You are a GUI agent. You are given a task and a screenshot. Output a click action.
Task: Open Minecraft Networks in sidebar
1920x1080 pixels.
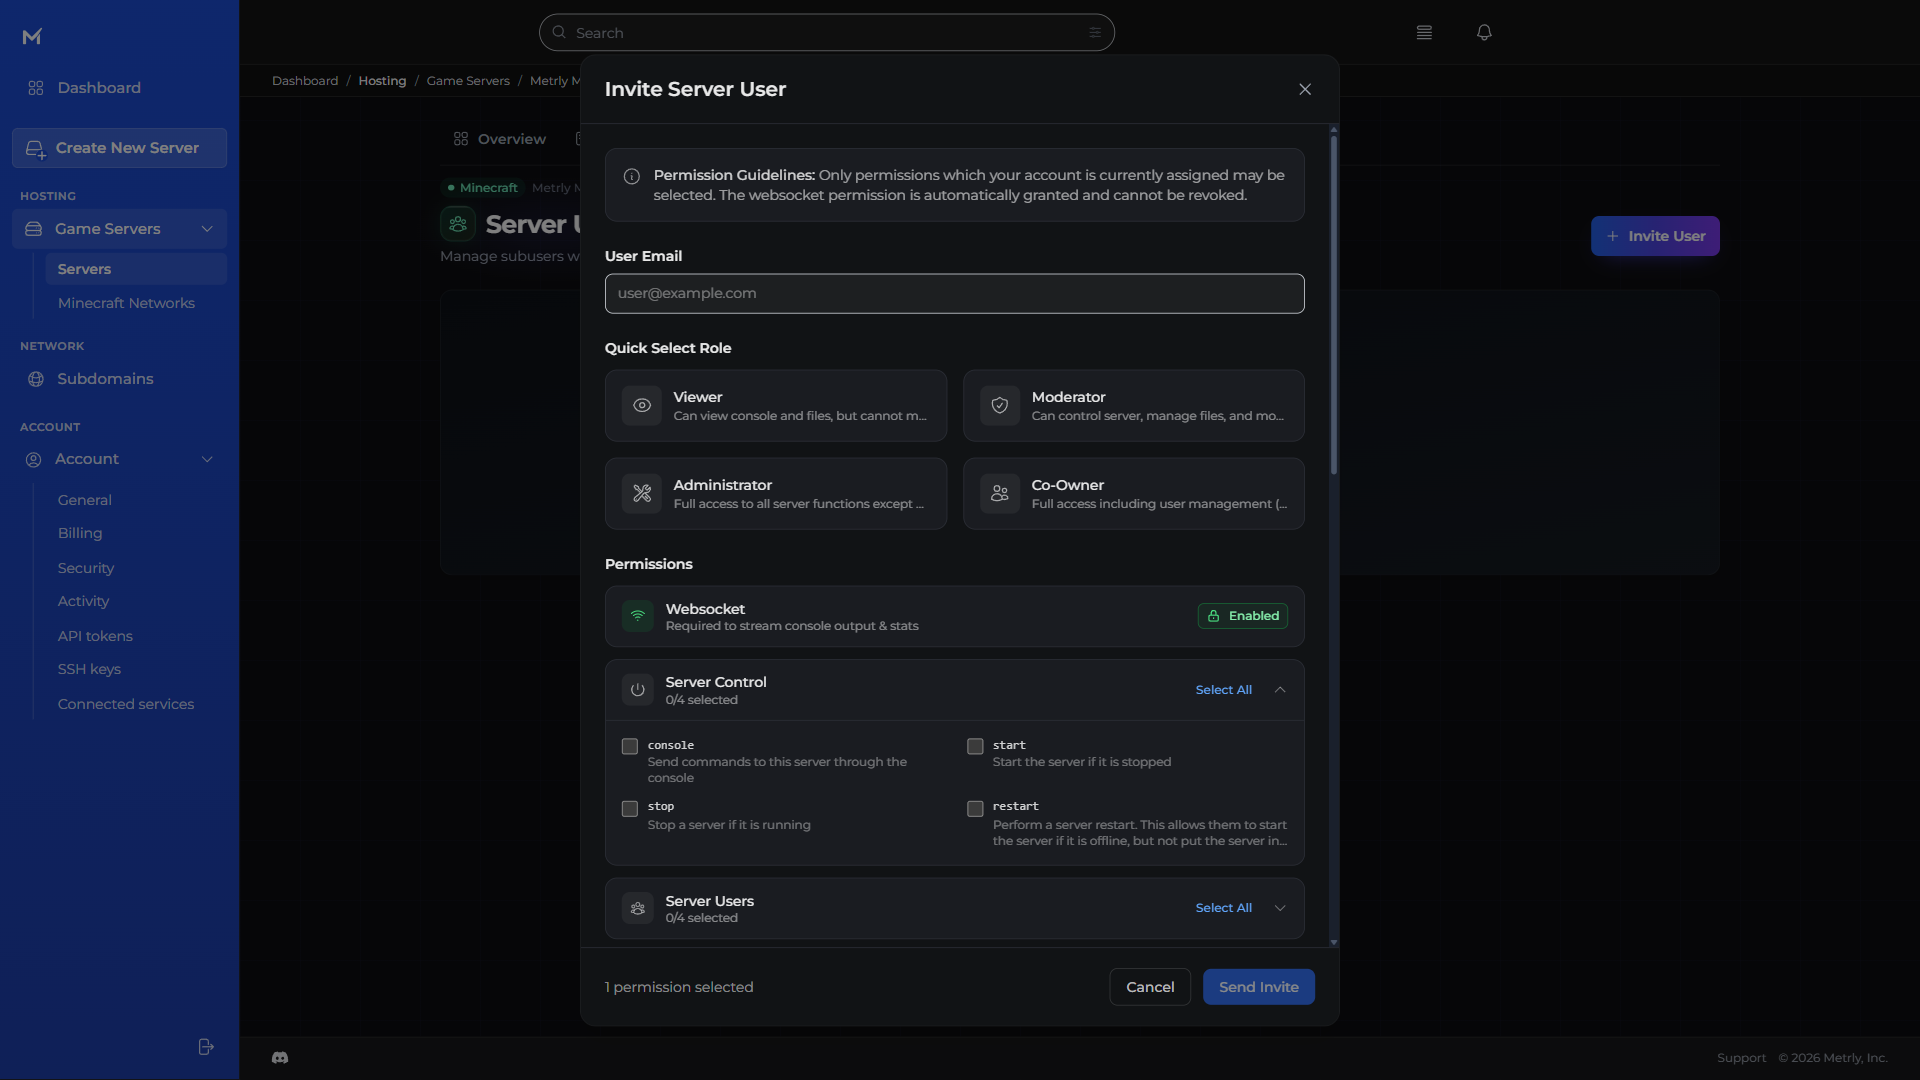126,304
